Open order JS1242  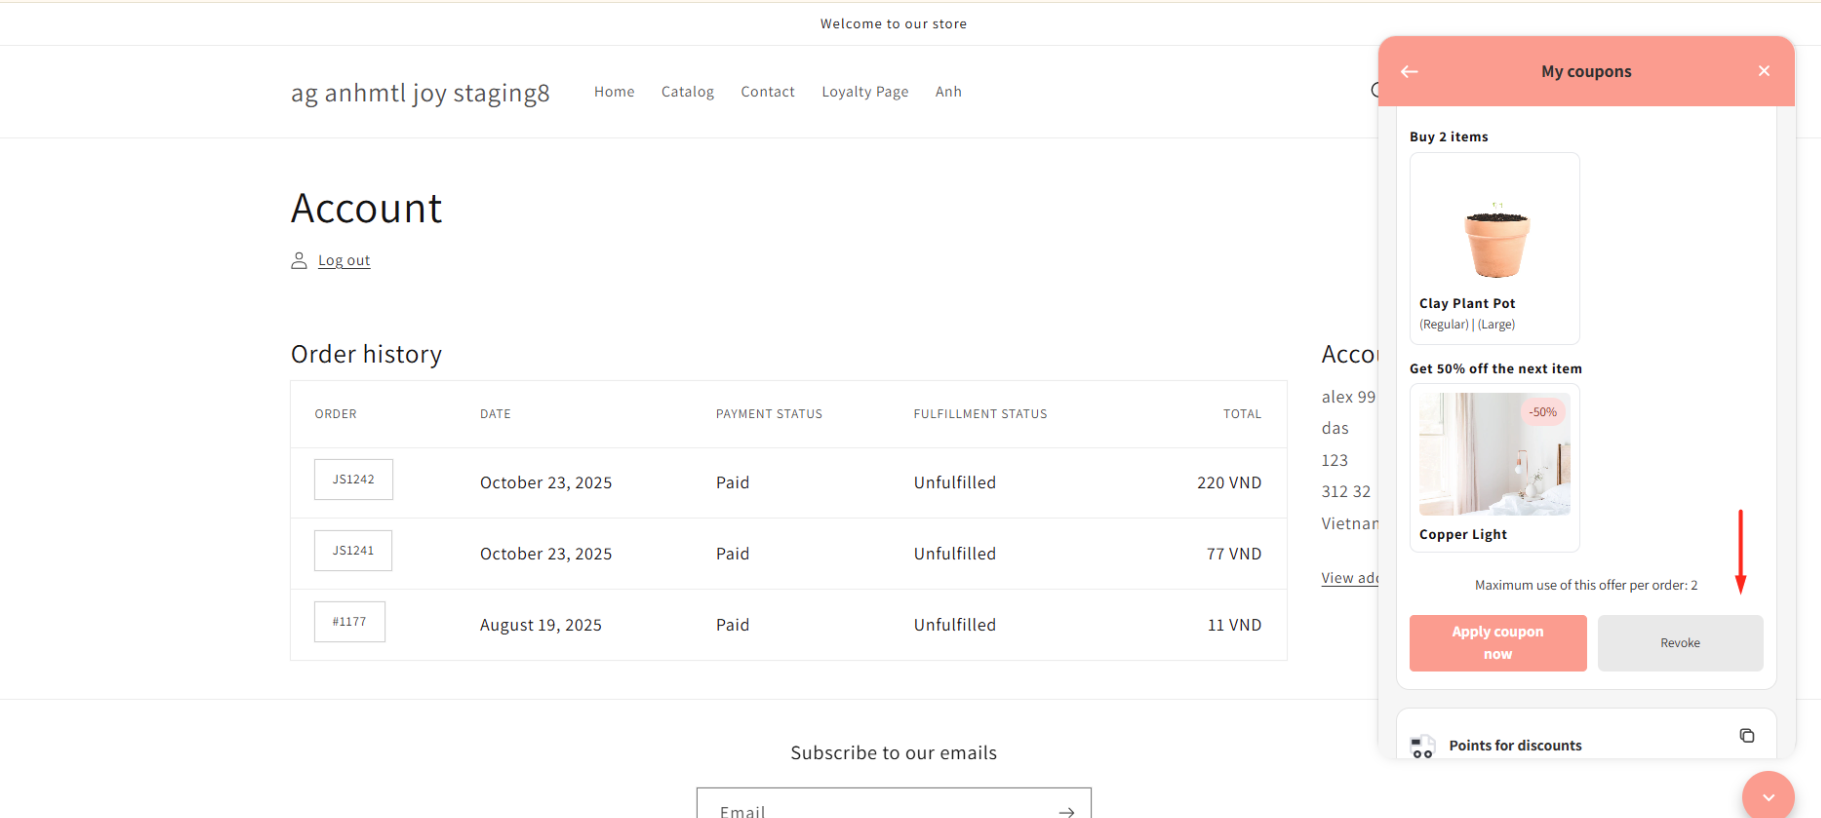click(353, 480)
